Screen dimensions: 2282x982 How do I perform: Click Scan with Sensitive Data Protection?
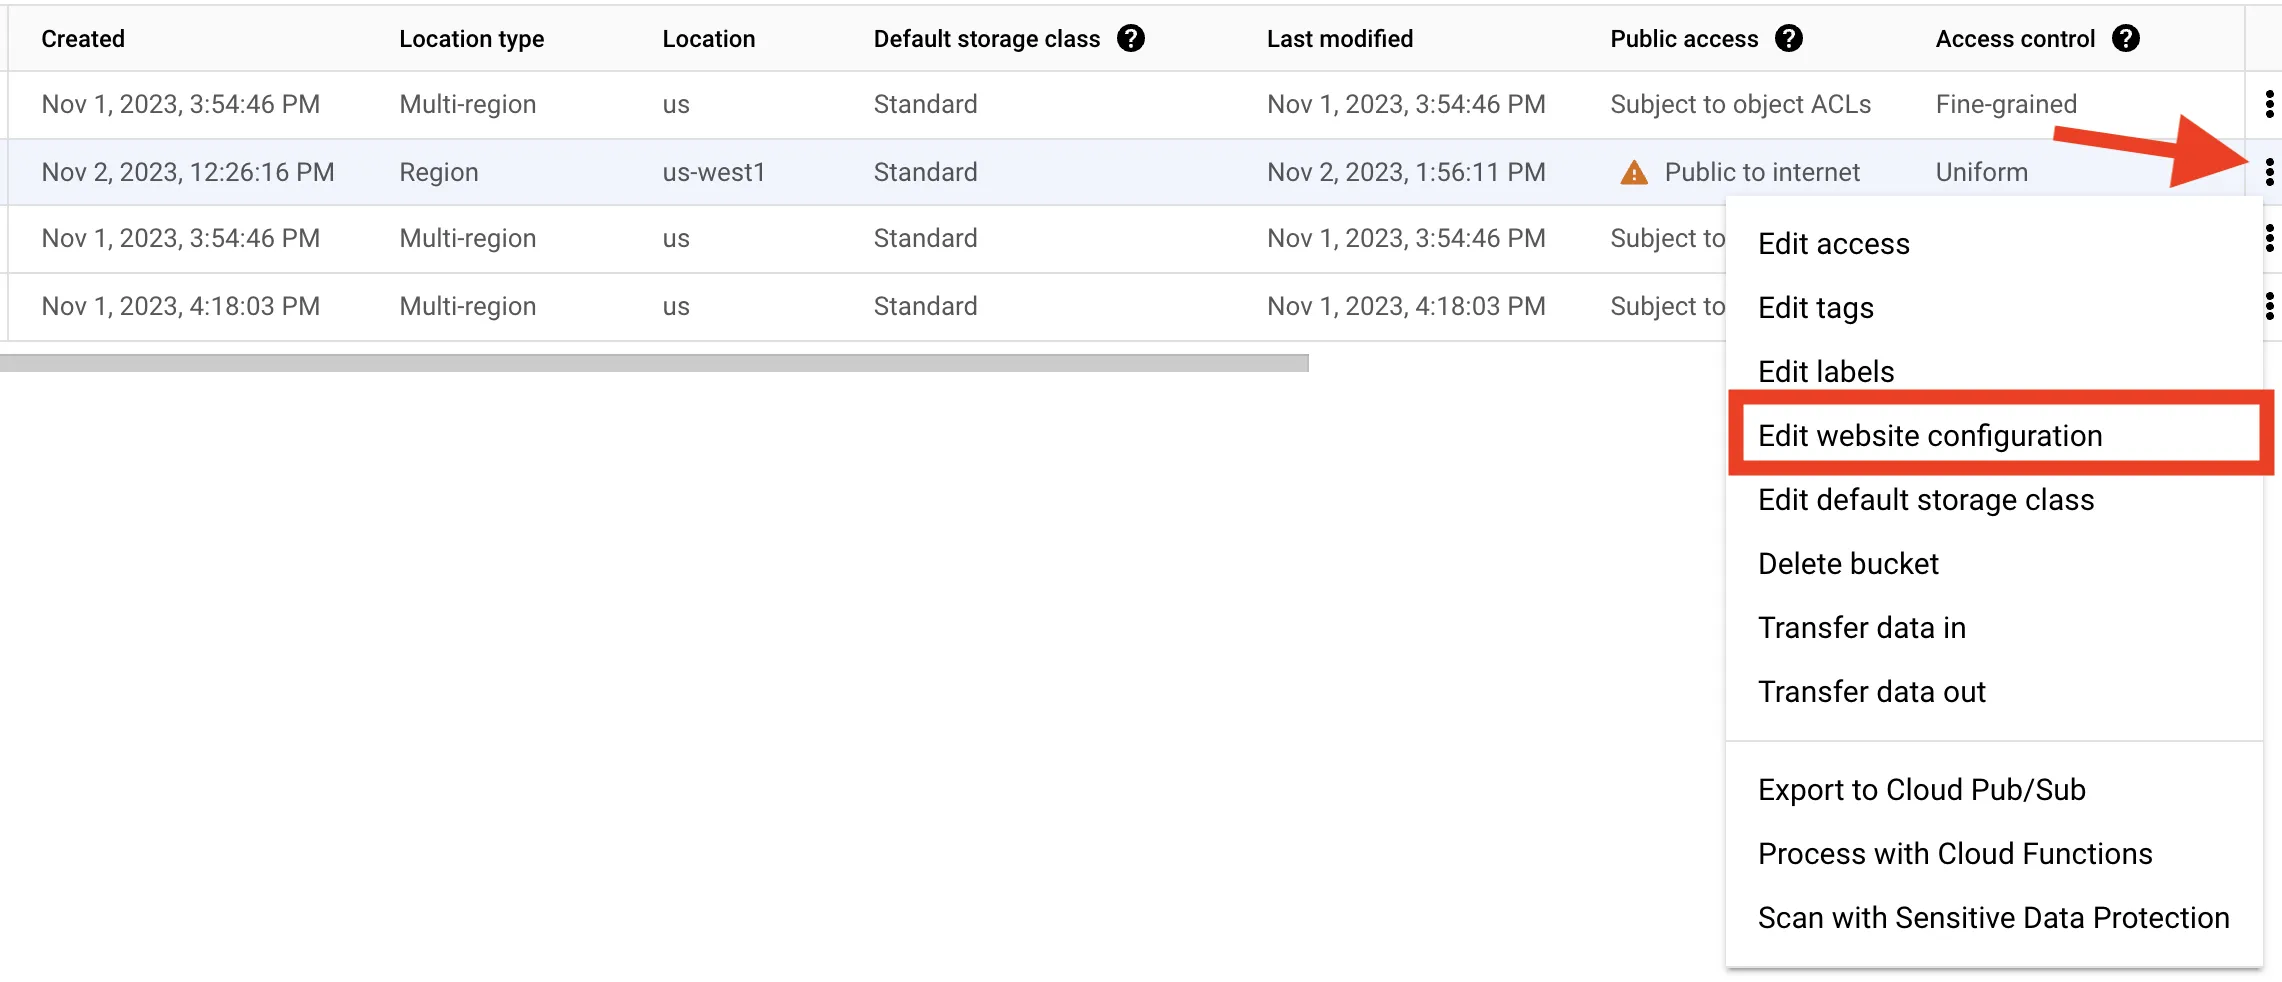1993,918
